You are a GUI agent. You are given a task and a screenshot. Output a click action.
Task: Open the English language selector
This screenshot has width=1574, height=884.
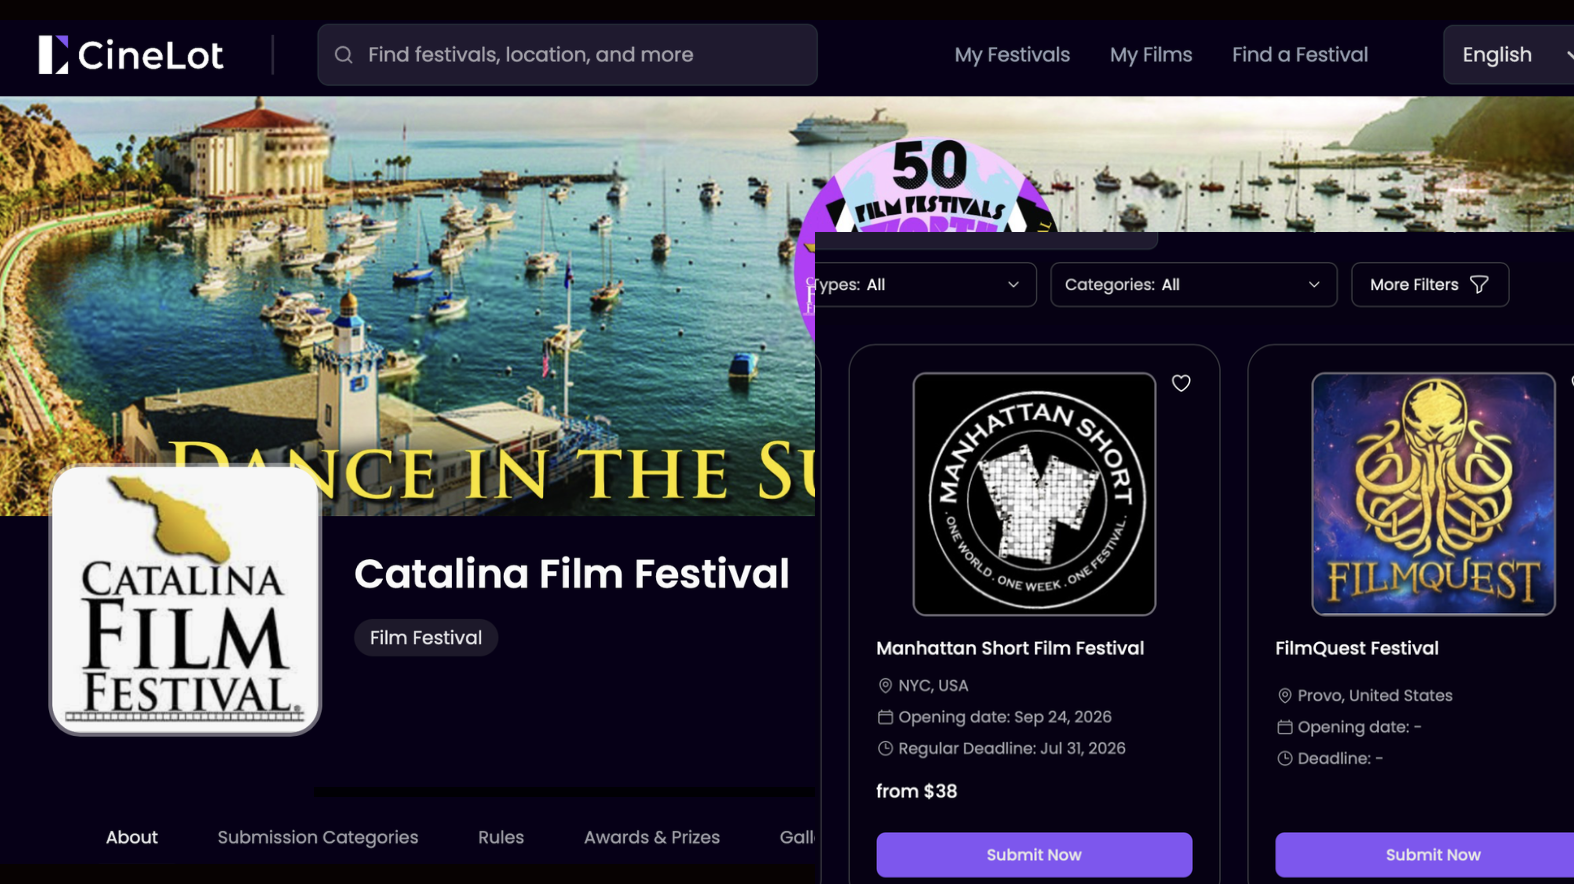click(1509, 55)
